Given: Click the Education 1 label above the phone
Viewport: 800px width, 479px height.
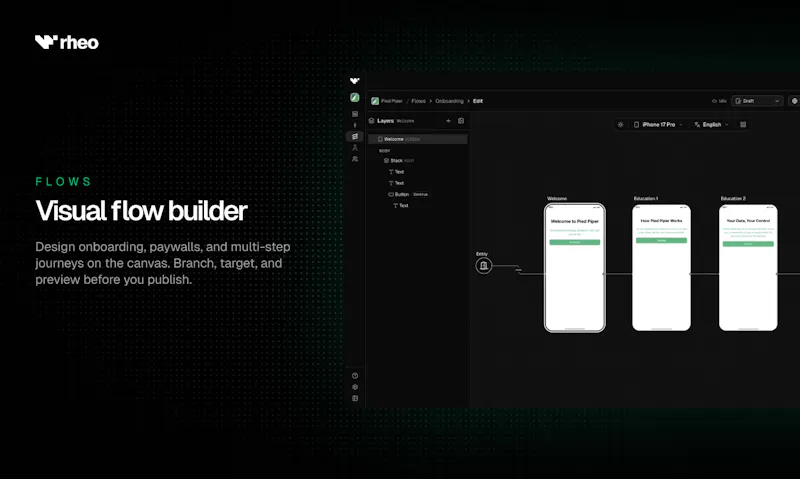Looking at the screenshot, I should 645,198.
